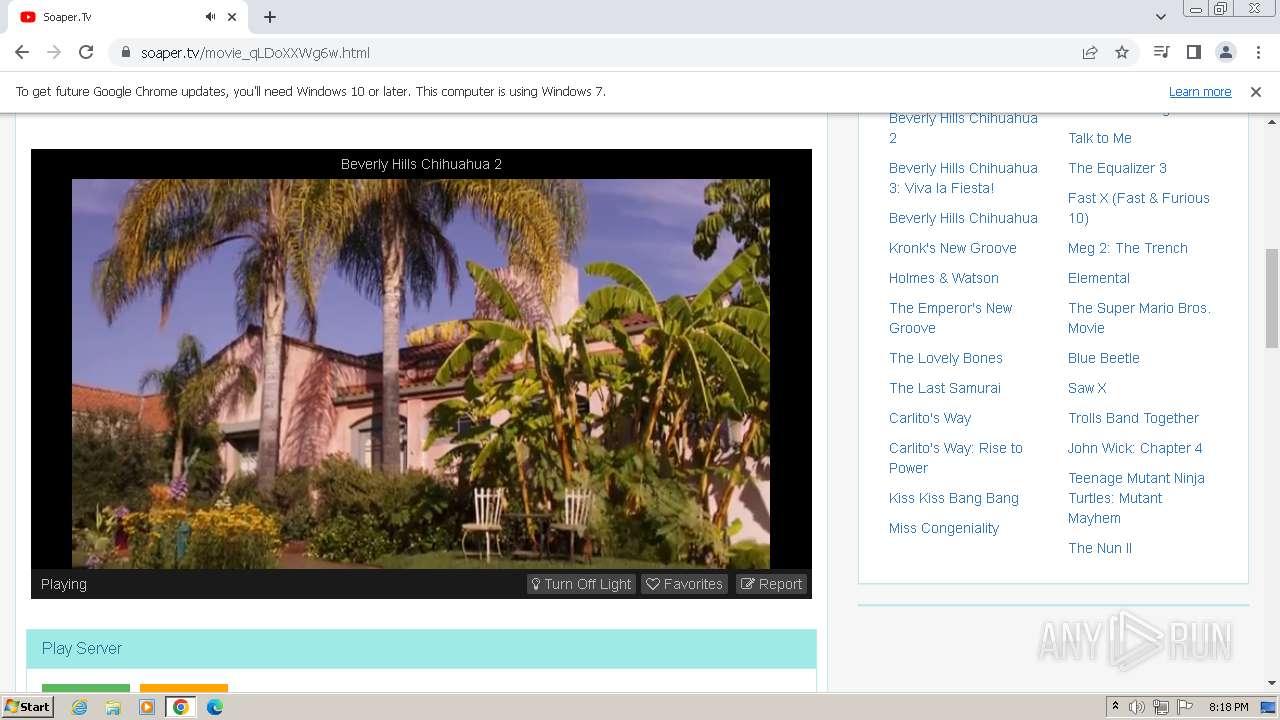Open Kronk's New Groove link
This screenshot has height=720, width=1280.
coord(952,248)
